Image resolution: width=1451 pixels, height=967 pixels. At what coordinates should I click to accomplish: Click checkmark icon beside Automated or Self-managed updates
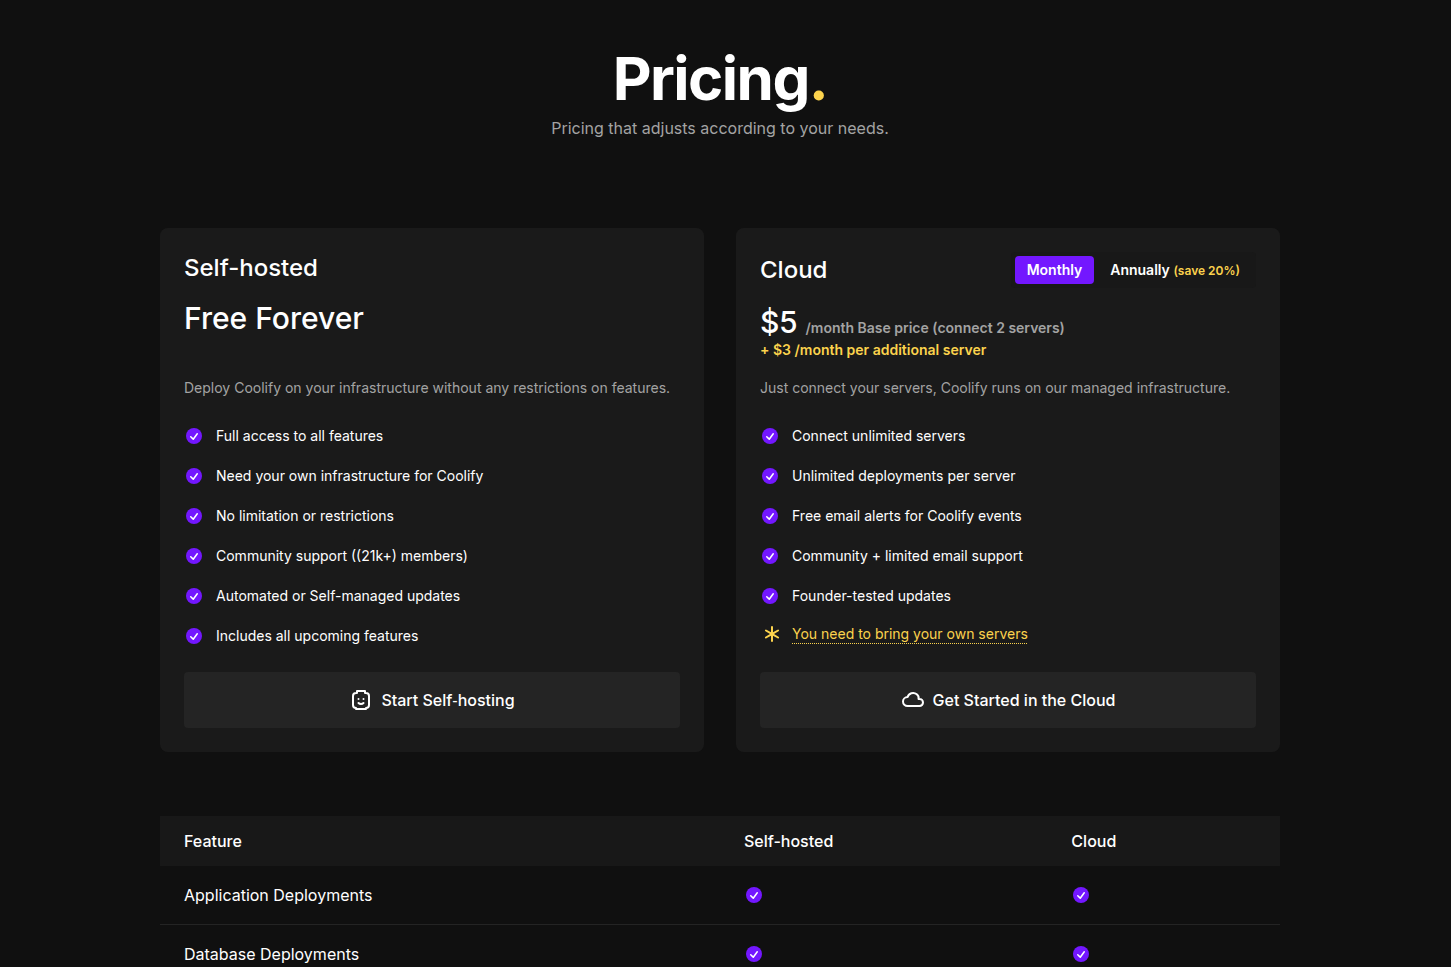coord(194,596)
